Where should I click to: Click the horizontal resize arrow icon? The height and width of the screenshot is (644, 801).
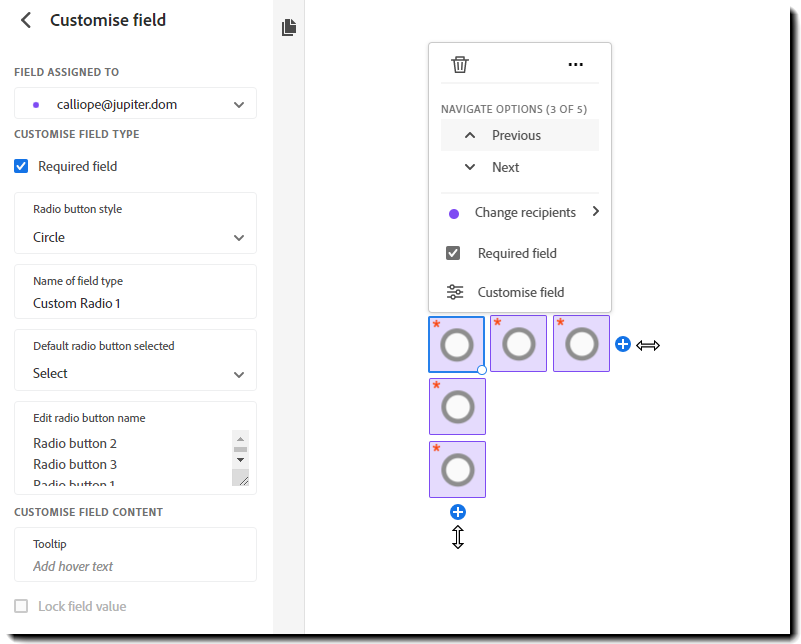click(x=648, y=345)
